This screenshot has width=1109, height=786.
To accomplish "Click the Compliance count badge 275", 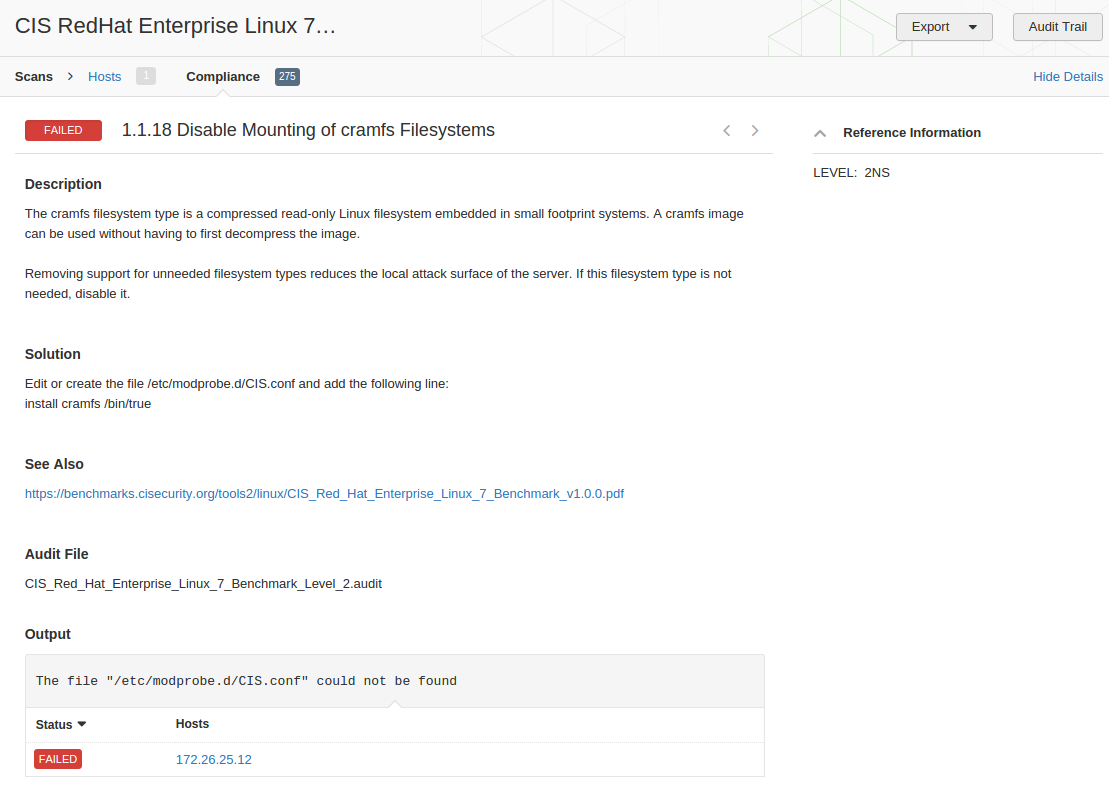I will [x=287, y=76].
